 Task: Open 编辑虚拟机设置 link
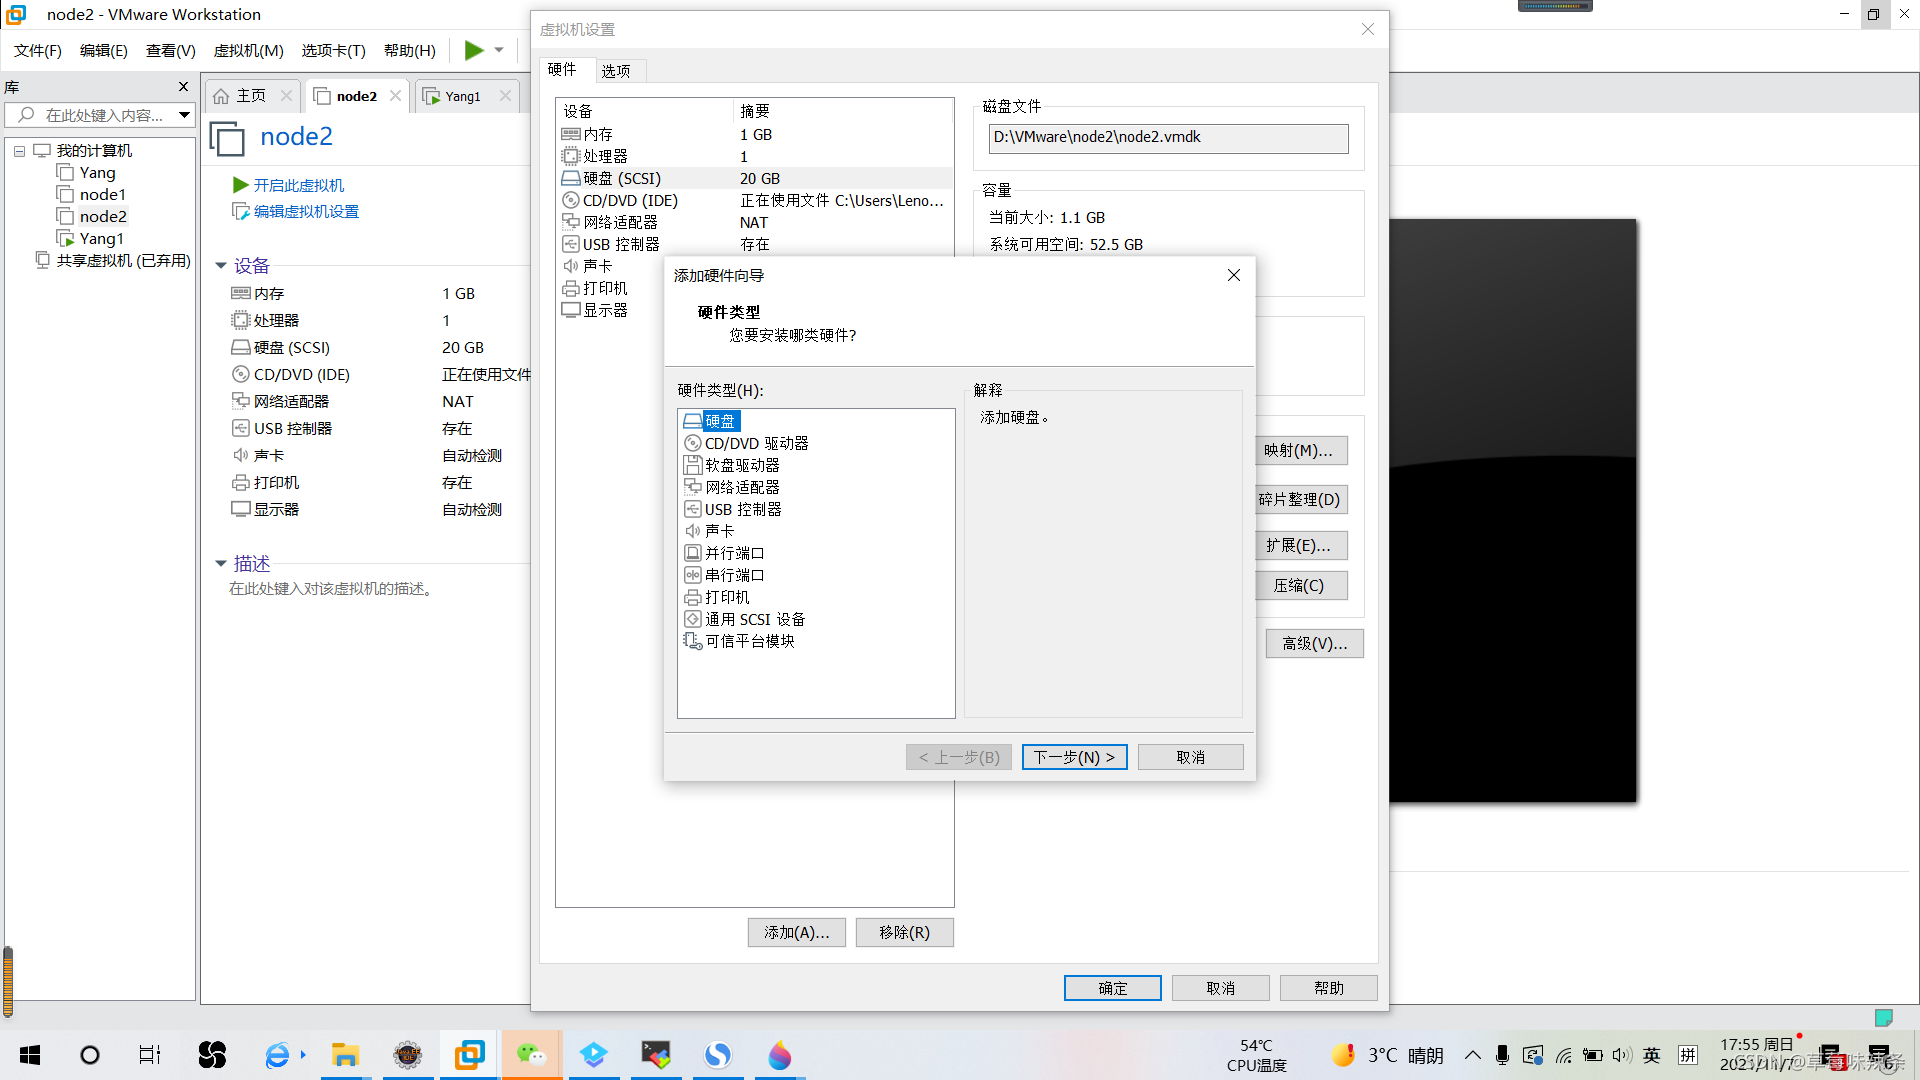(306, 211)
